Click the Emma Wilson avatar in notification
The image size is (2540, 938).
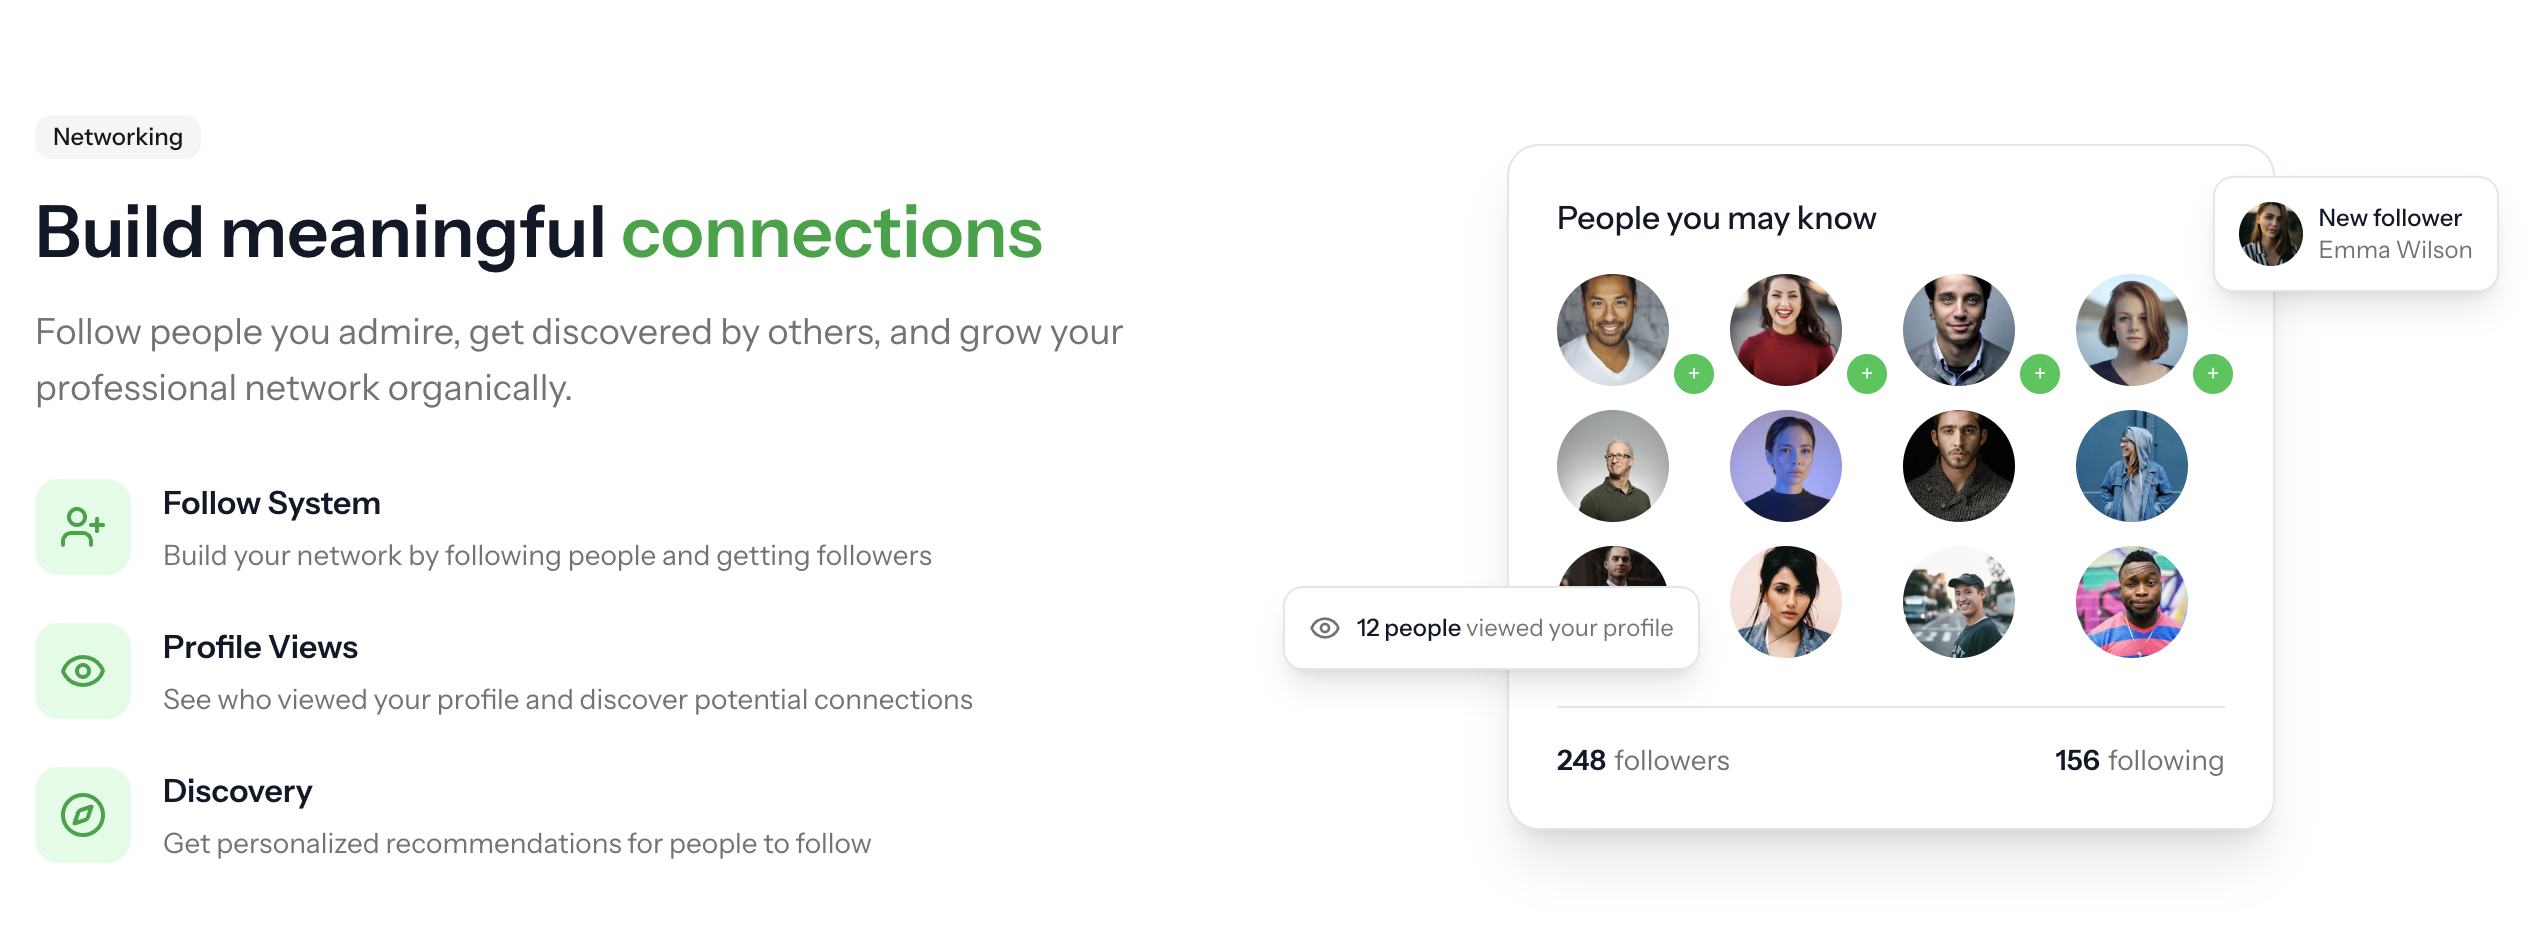(x=2270, y=234)
